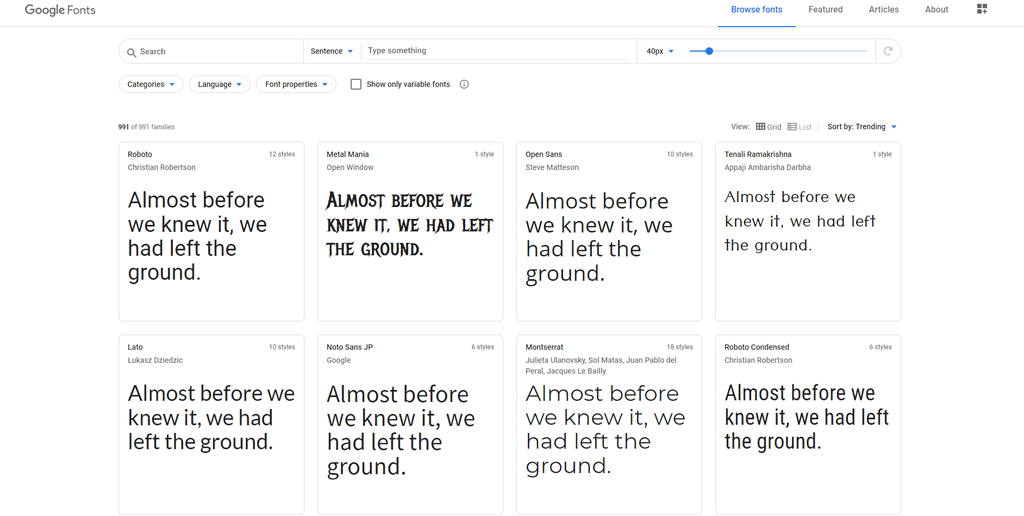The height and width of the screenshot is (516, 1024).
Task: Click 'Open Window' designer on Metal Mania
Action: point(350,167)
